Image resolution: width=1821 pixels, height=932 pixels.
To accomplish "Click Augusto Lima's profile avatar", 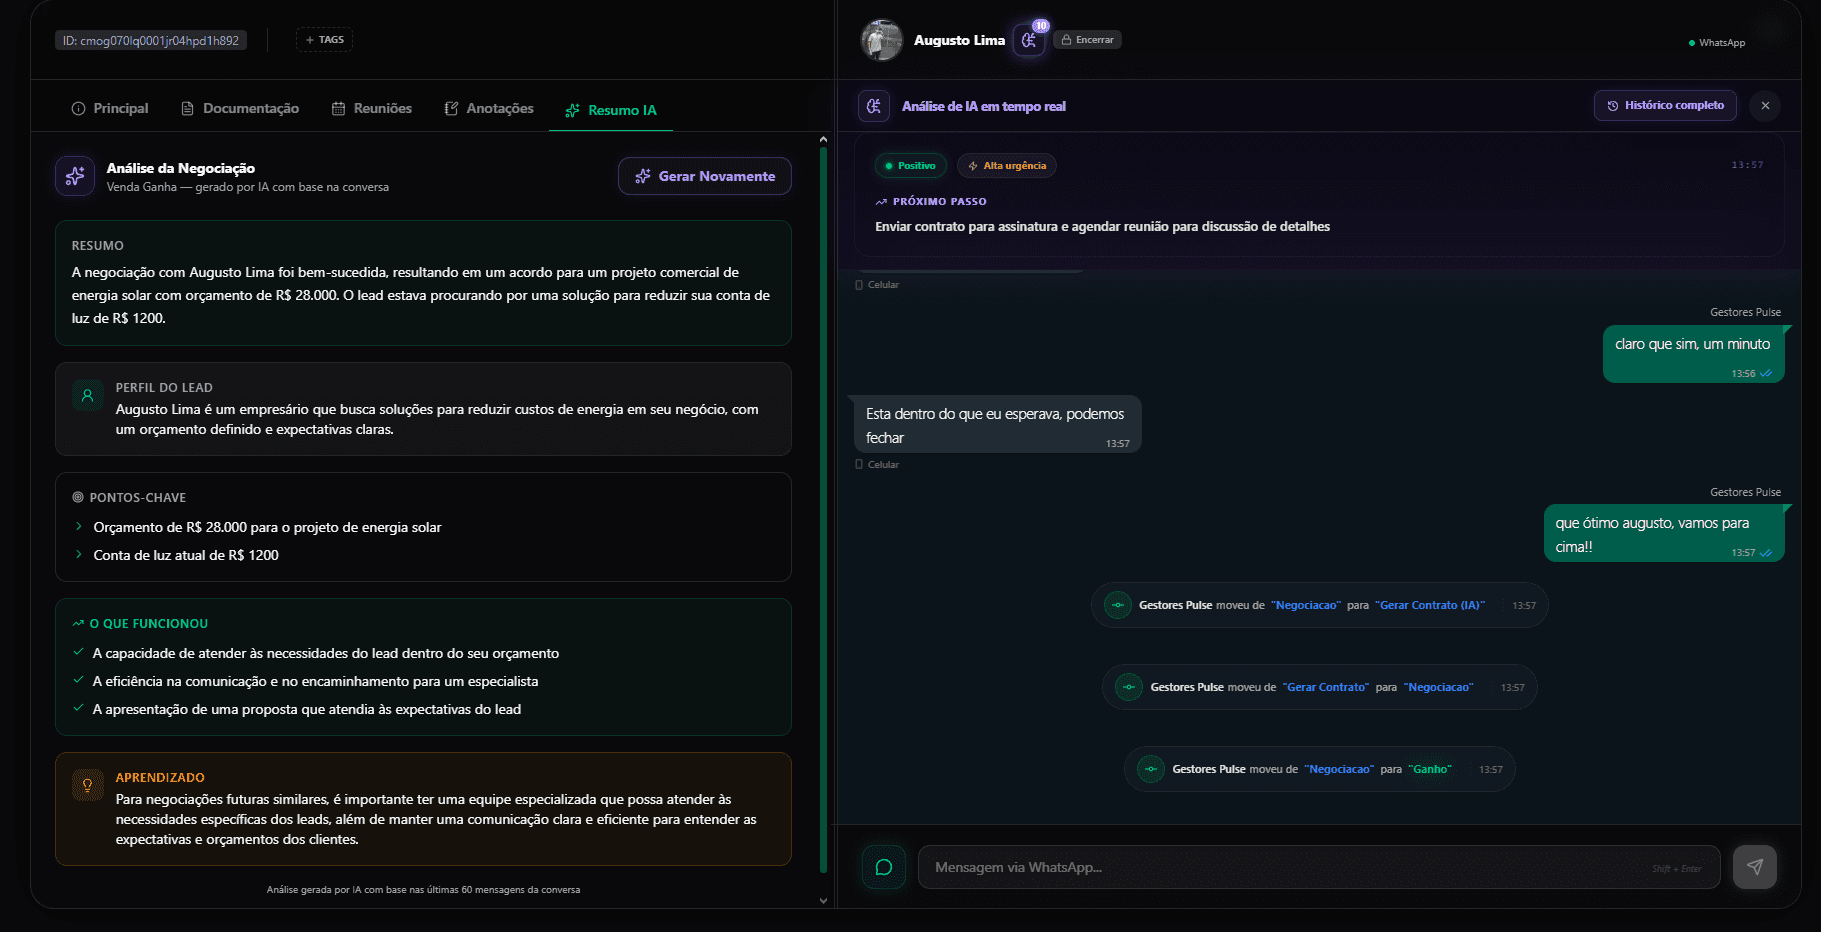I will (x=882, y=40).
